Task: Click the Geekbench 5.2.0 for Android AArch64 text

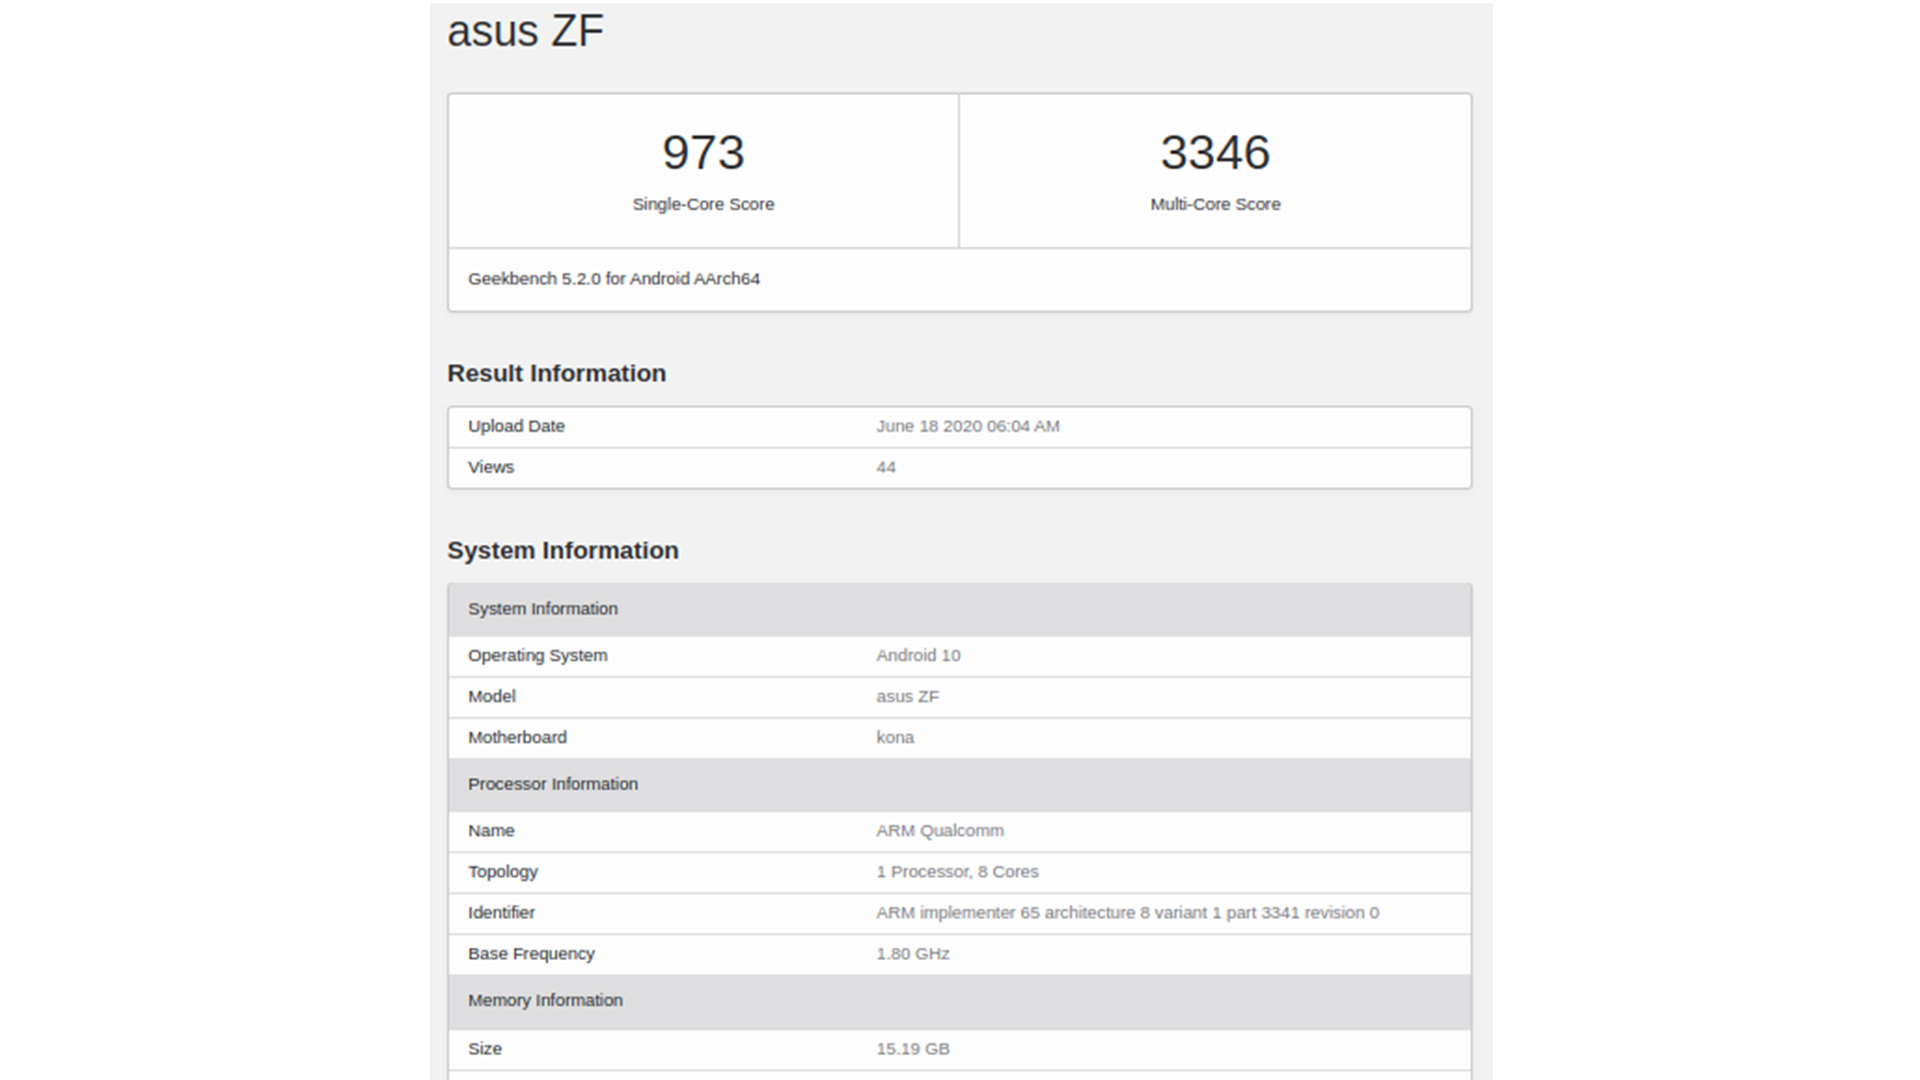Action: 614,279
